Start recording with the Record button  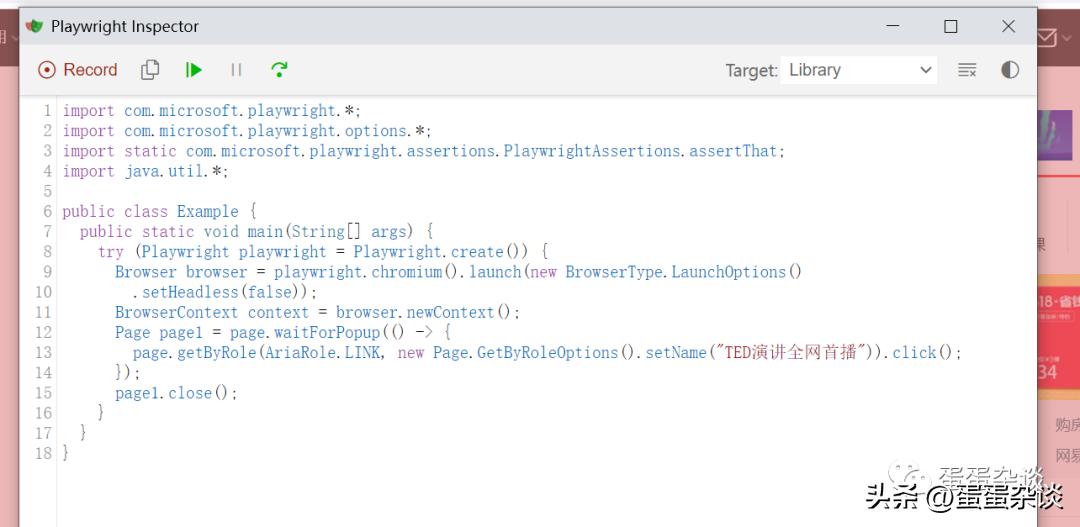coord(78,70)
